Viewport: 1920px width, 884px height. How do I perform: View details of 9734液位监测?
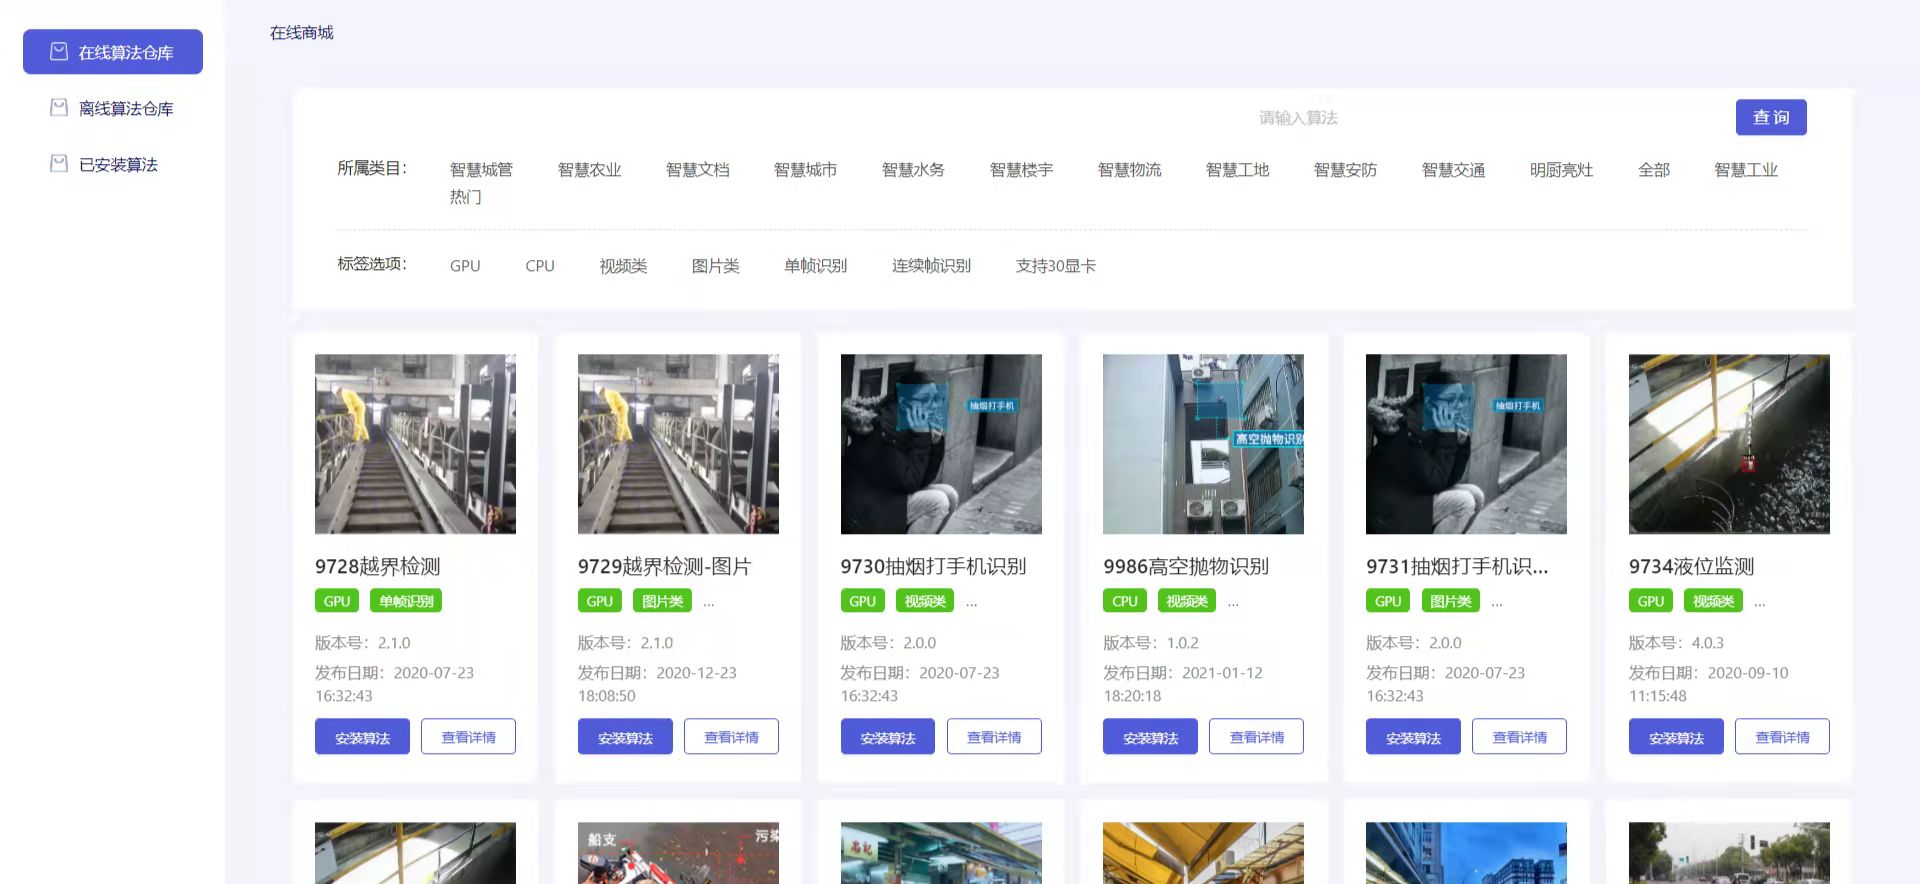[1782, 737]
